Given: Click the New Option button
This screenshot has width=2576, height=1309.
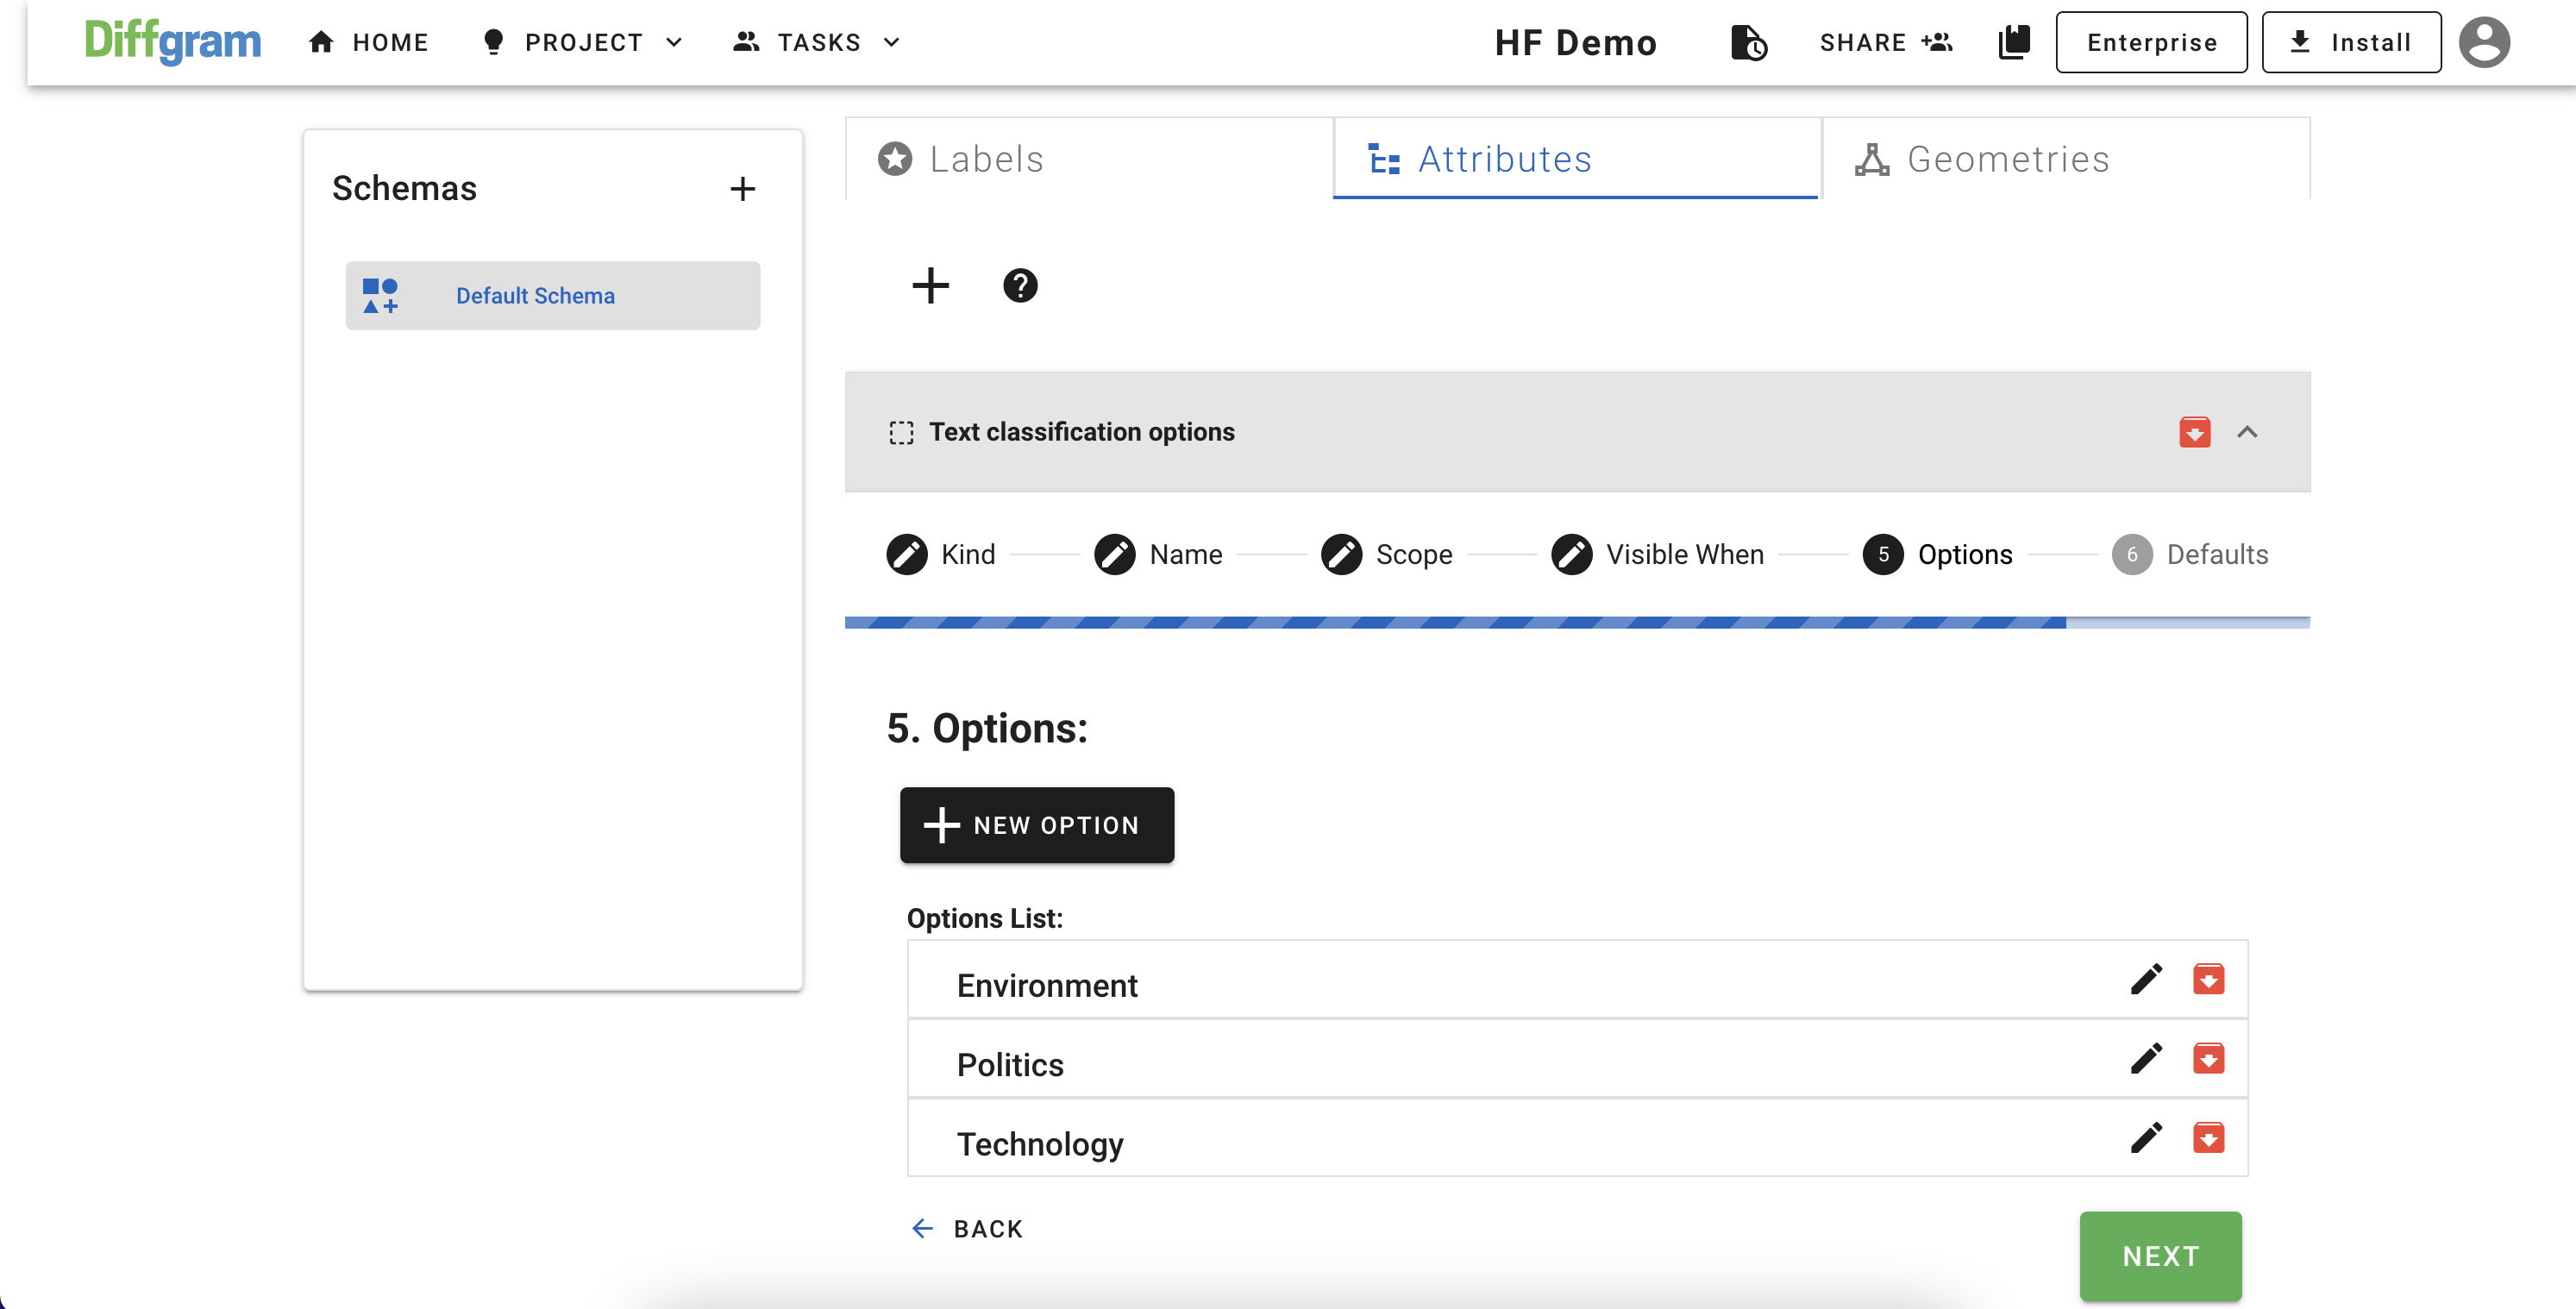Looking at the screenshot, I should 1036,825.
